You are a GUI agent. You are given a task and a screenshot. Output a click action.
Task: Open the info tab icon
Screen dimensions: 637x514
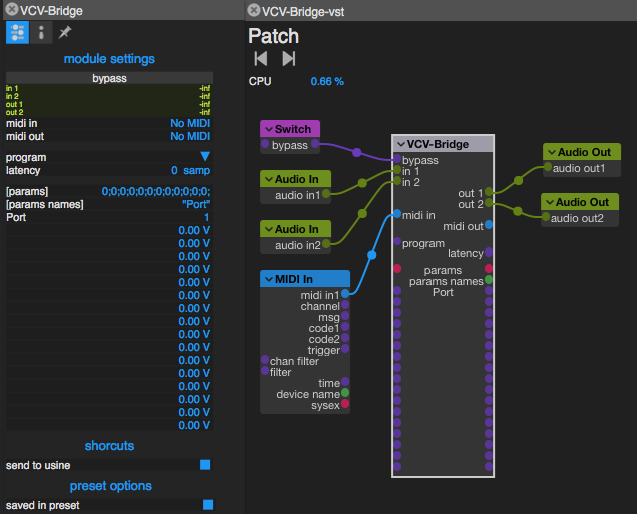[41, 33]
